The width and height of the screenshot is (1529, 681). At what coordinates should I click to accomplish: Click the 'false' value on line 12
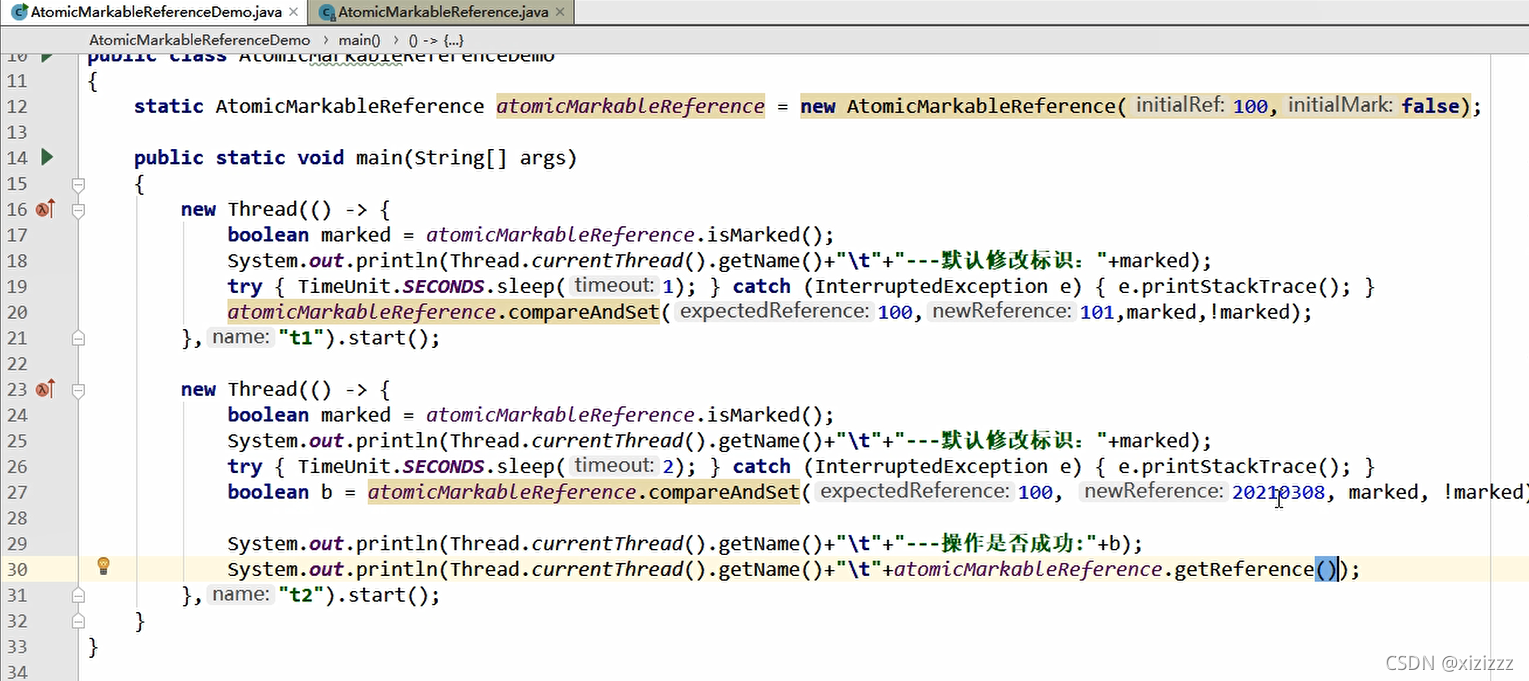point(1430,106)
